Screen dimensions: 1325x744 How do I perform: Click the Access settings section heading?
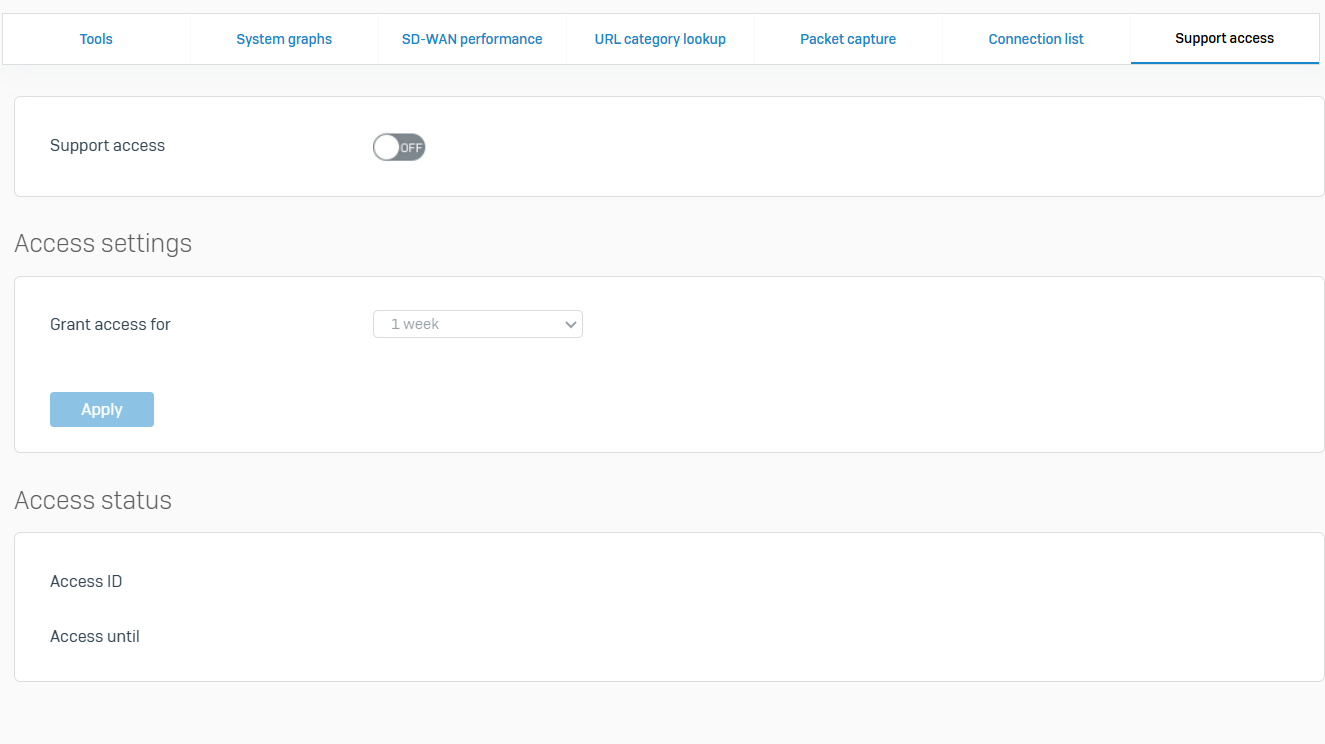click(x=103, y=243)
